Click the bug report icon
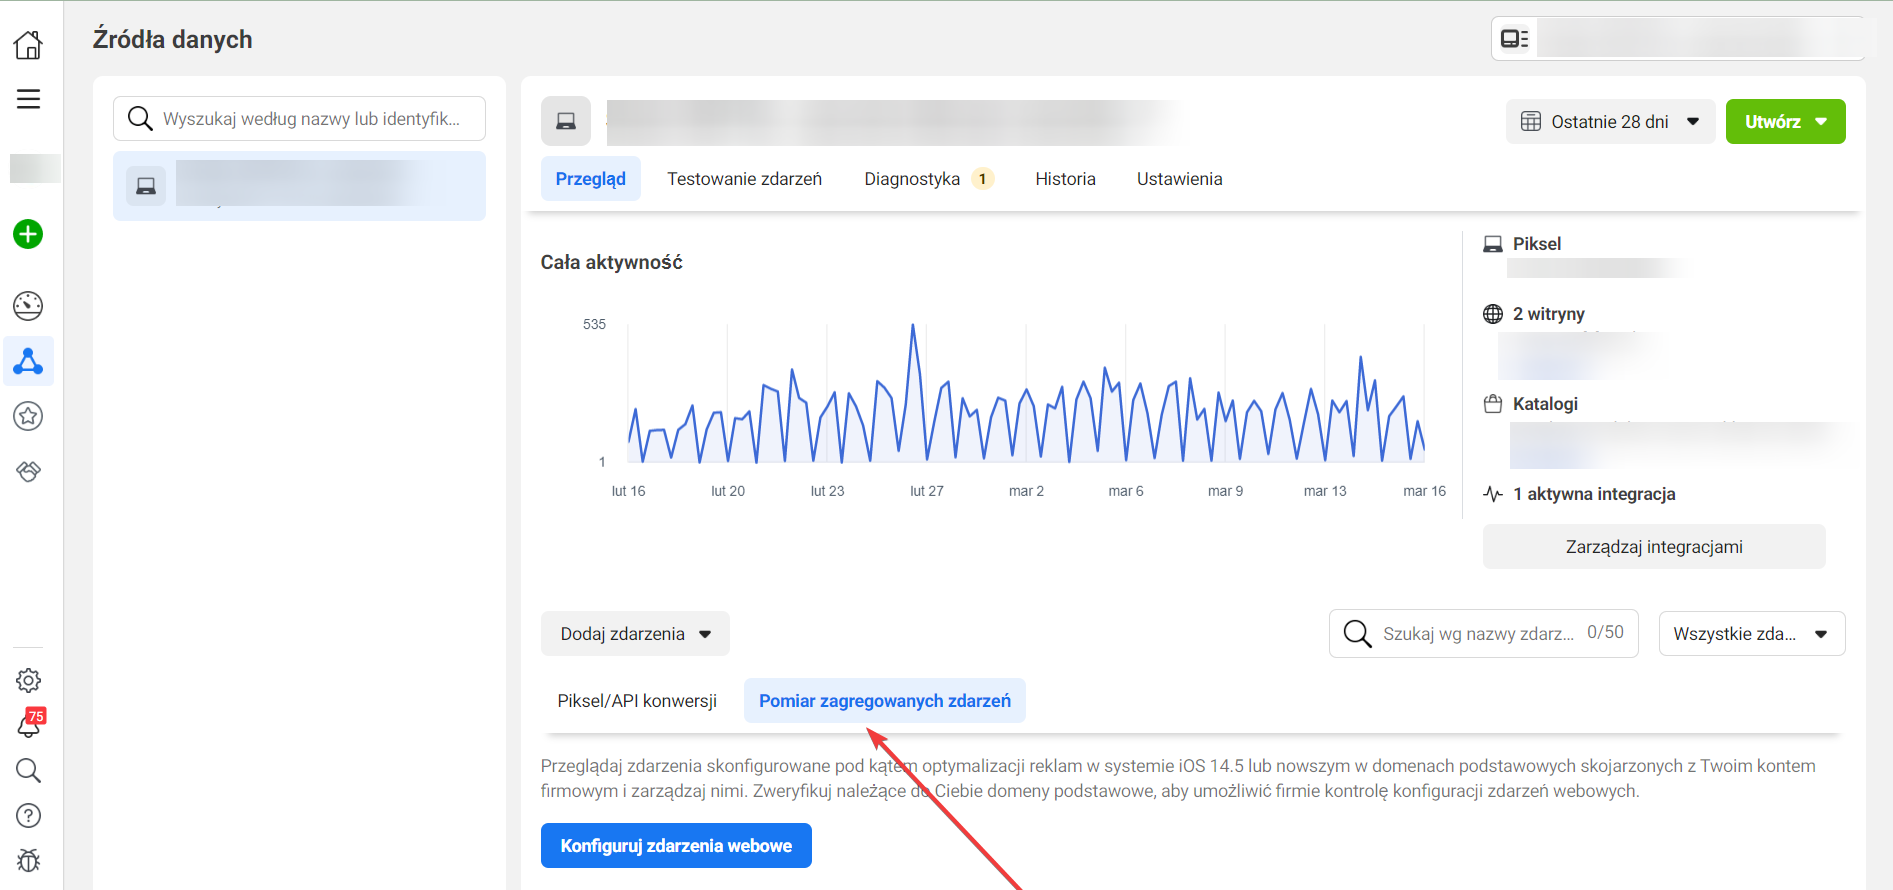Viewport: 1893px width, 890px height. click(28, 860)
